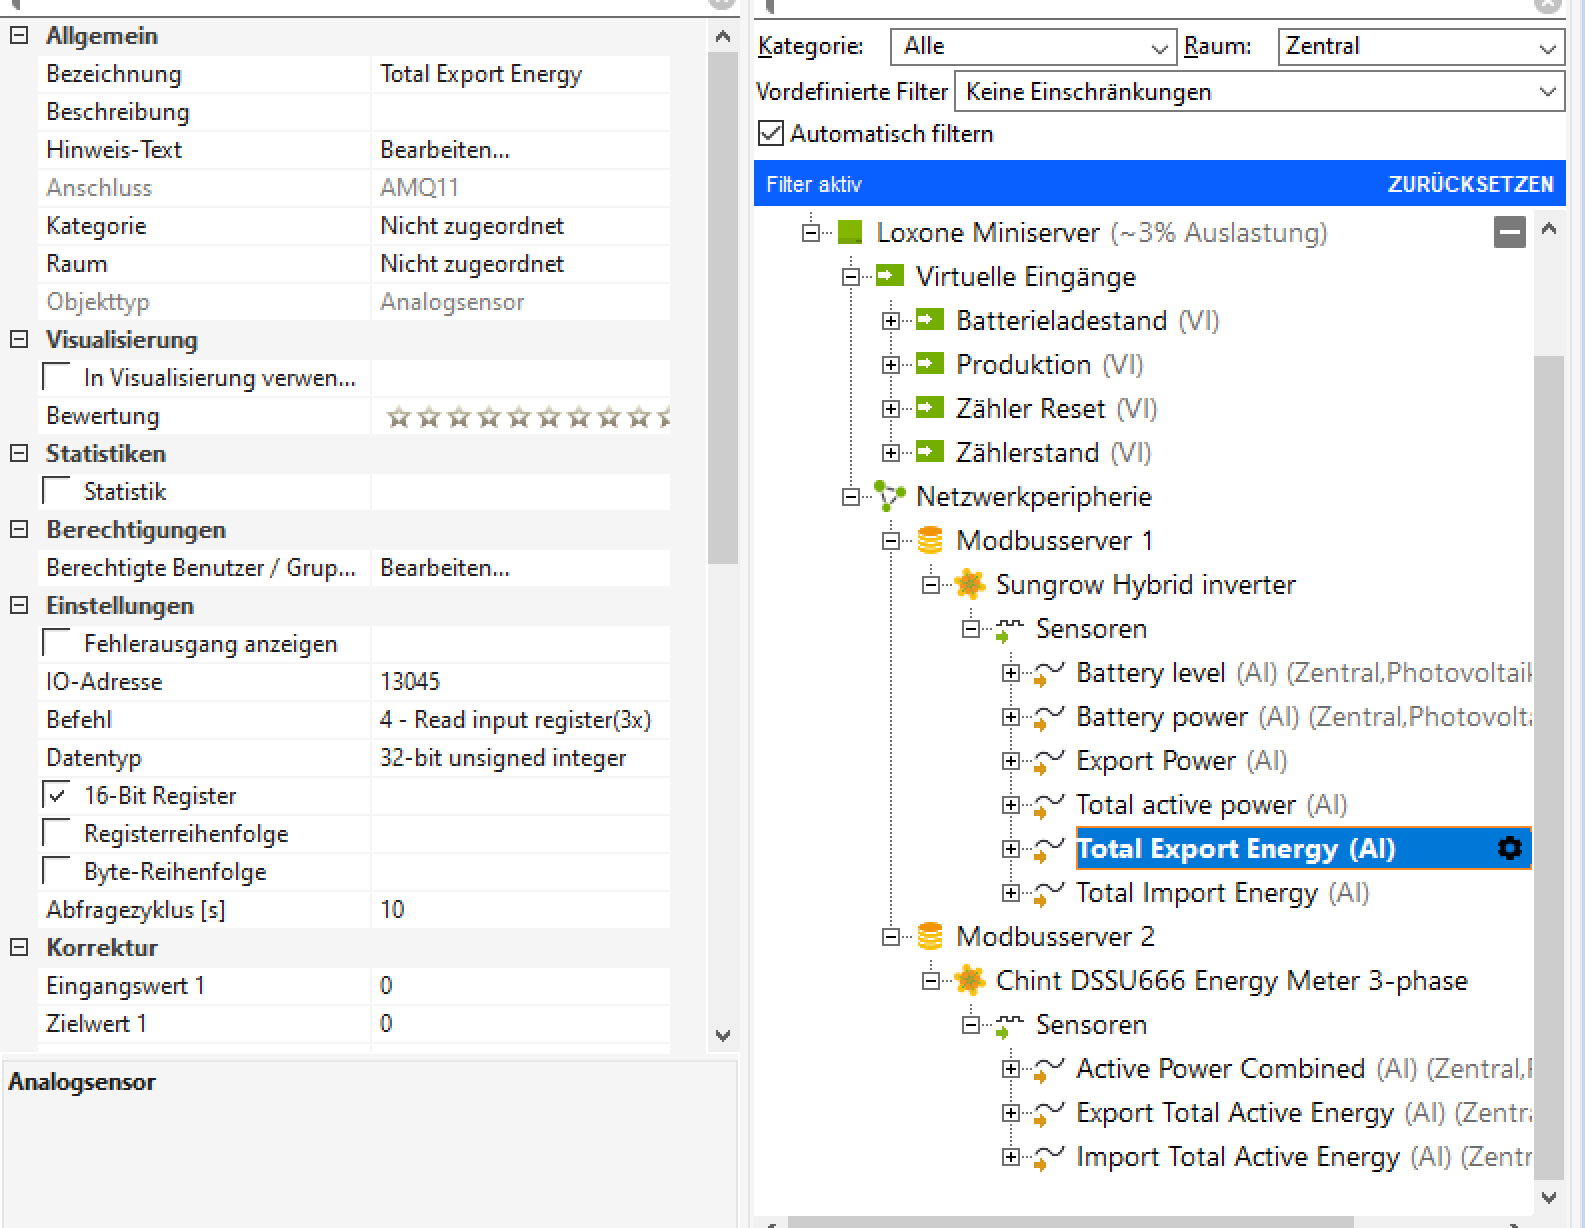Disable the Automatisch filtern checkbox
The height and width of the screenshot is (1228, 1585).
click(x=771, y=134)
